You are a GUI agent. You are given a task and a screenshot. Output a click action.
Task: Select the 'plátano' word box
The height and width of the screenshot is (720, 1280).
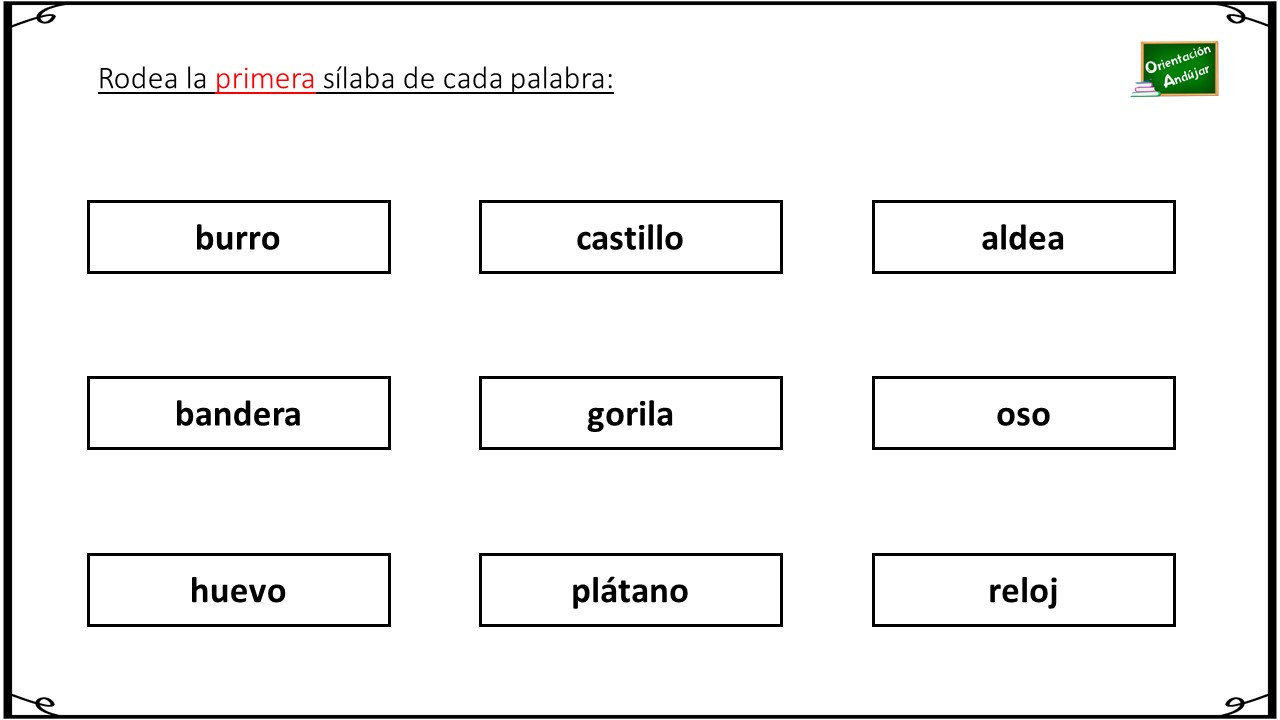click(x=630, y=590)
